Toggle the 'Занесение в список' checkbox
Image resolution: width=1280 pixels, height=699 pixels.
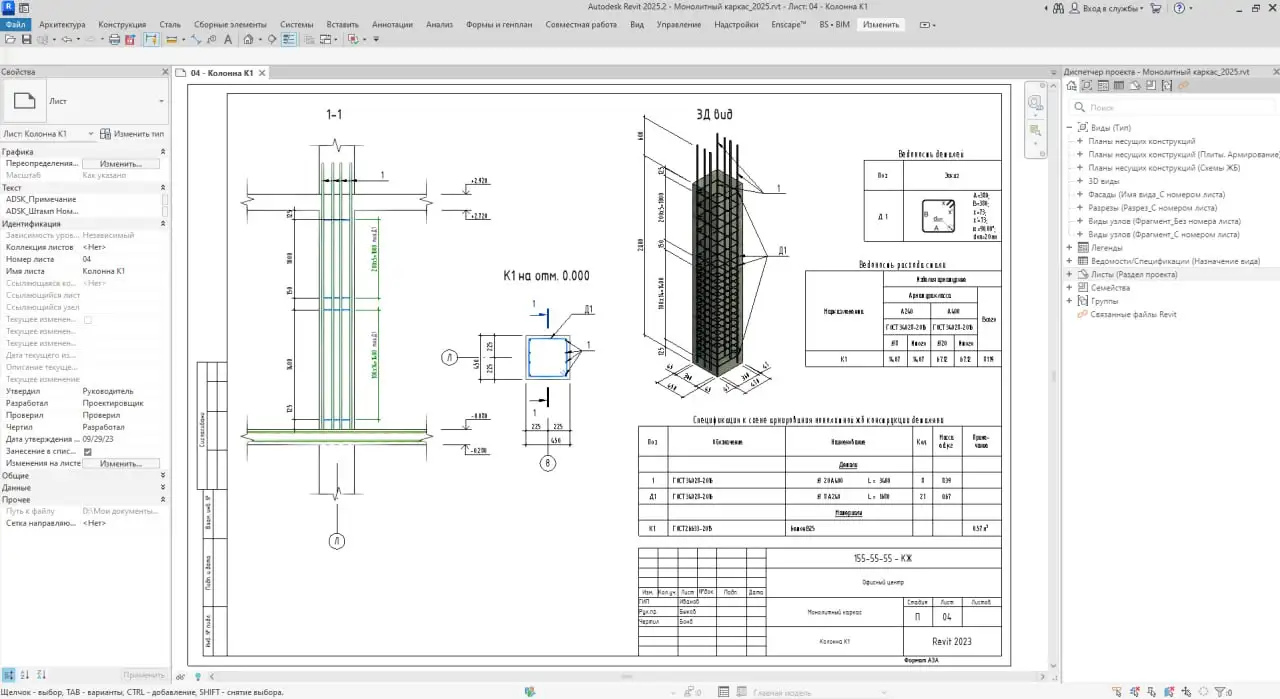click(x=88, y=452)
